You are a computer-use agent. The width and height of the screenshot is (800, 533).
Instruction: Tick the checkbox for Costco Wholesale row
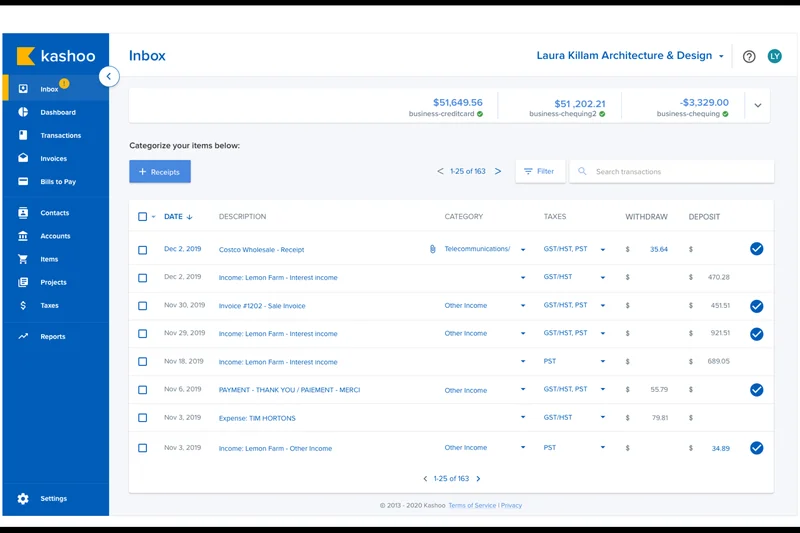tap(143, 249)
